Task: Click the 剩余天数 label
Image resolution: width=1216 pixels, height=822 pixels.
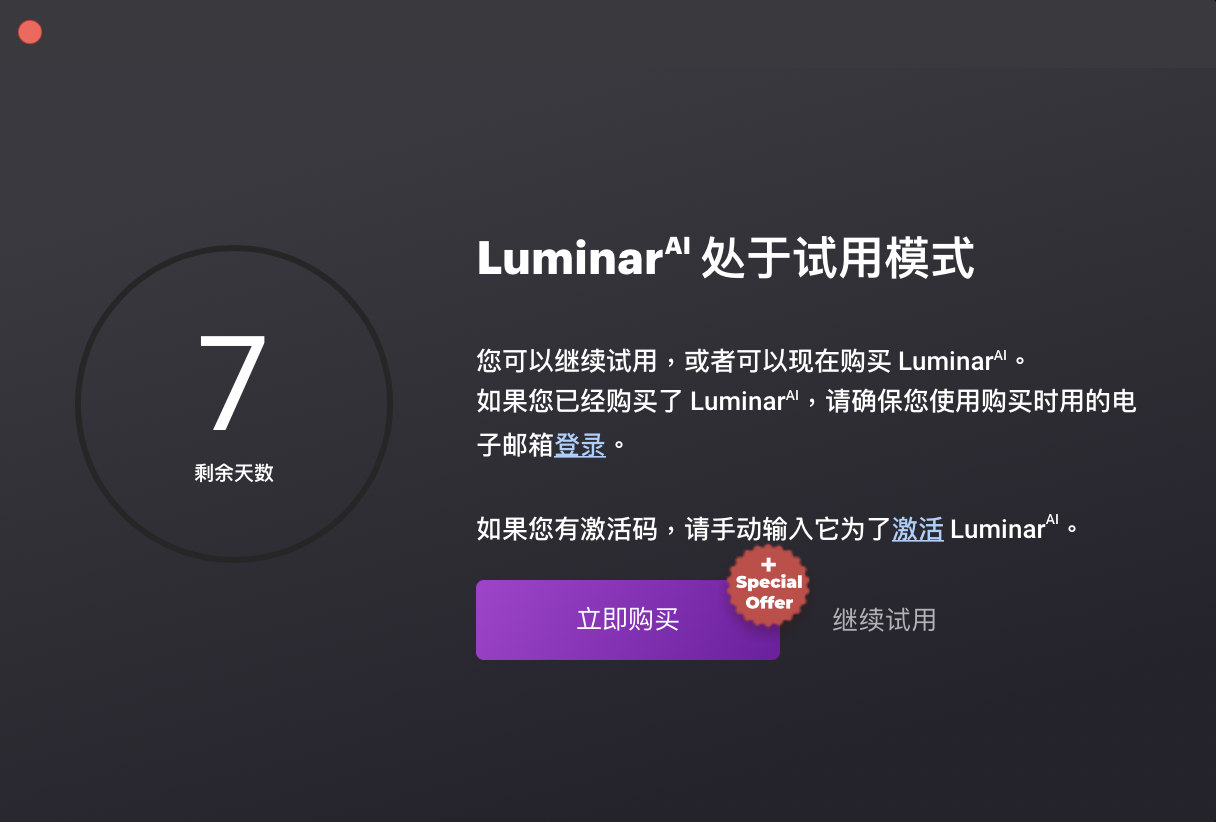Action: click(234, 473)
